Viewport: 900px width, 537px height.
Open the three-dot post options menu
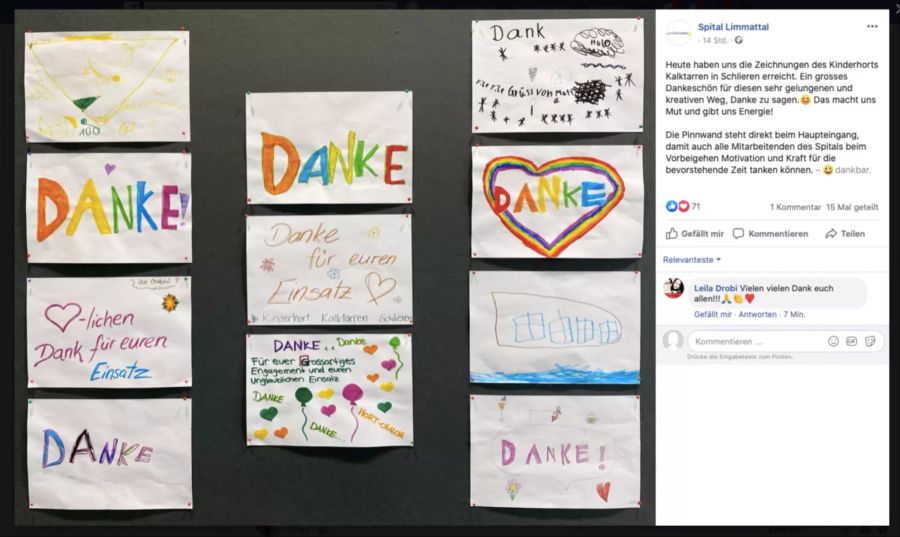tap(872, 26)
